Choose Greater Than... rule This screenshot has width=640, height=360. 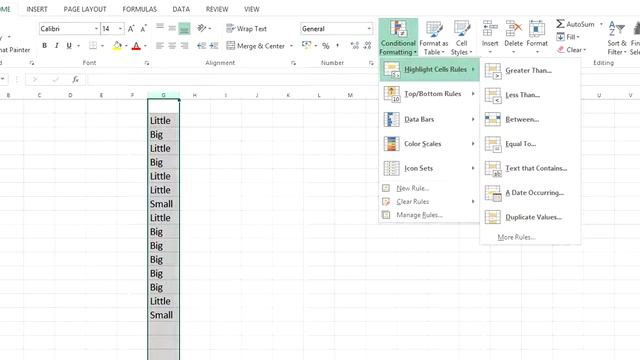(530, 70)
